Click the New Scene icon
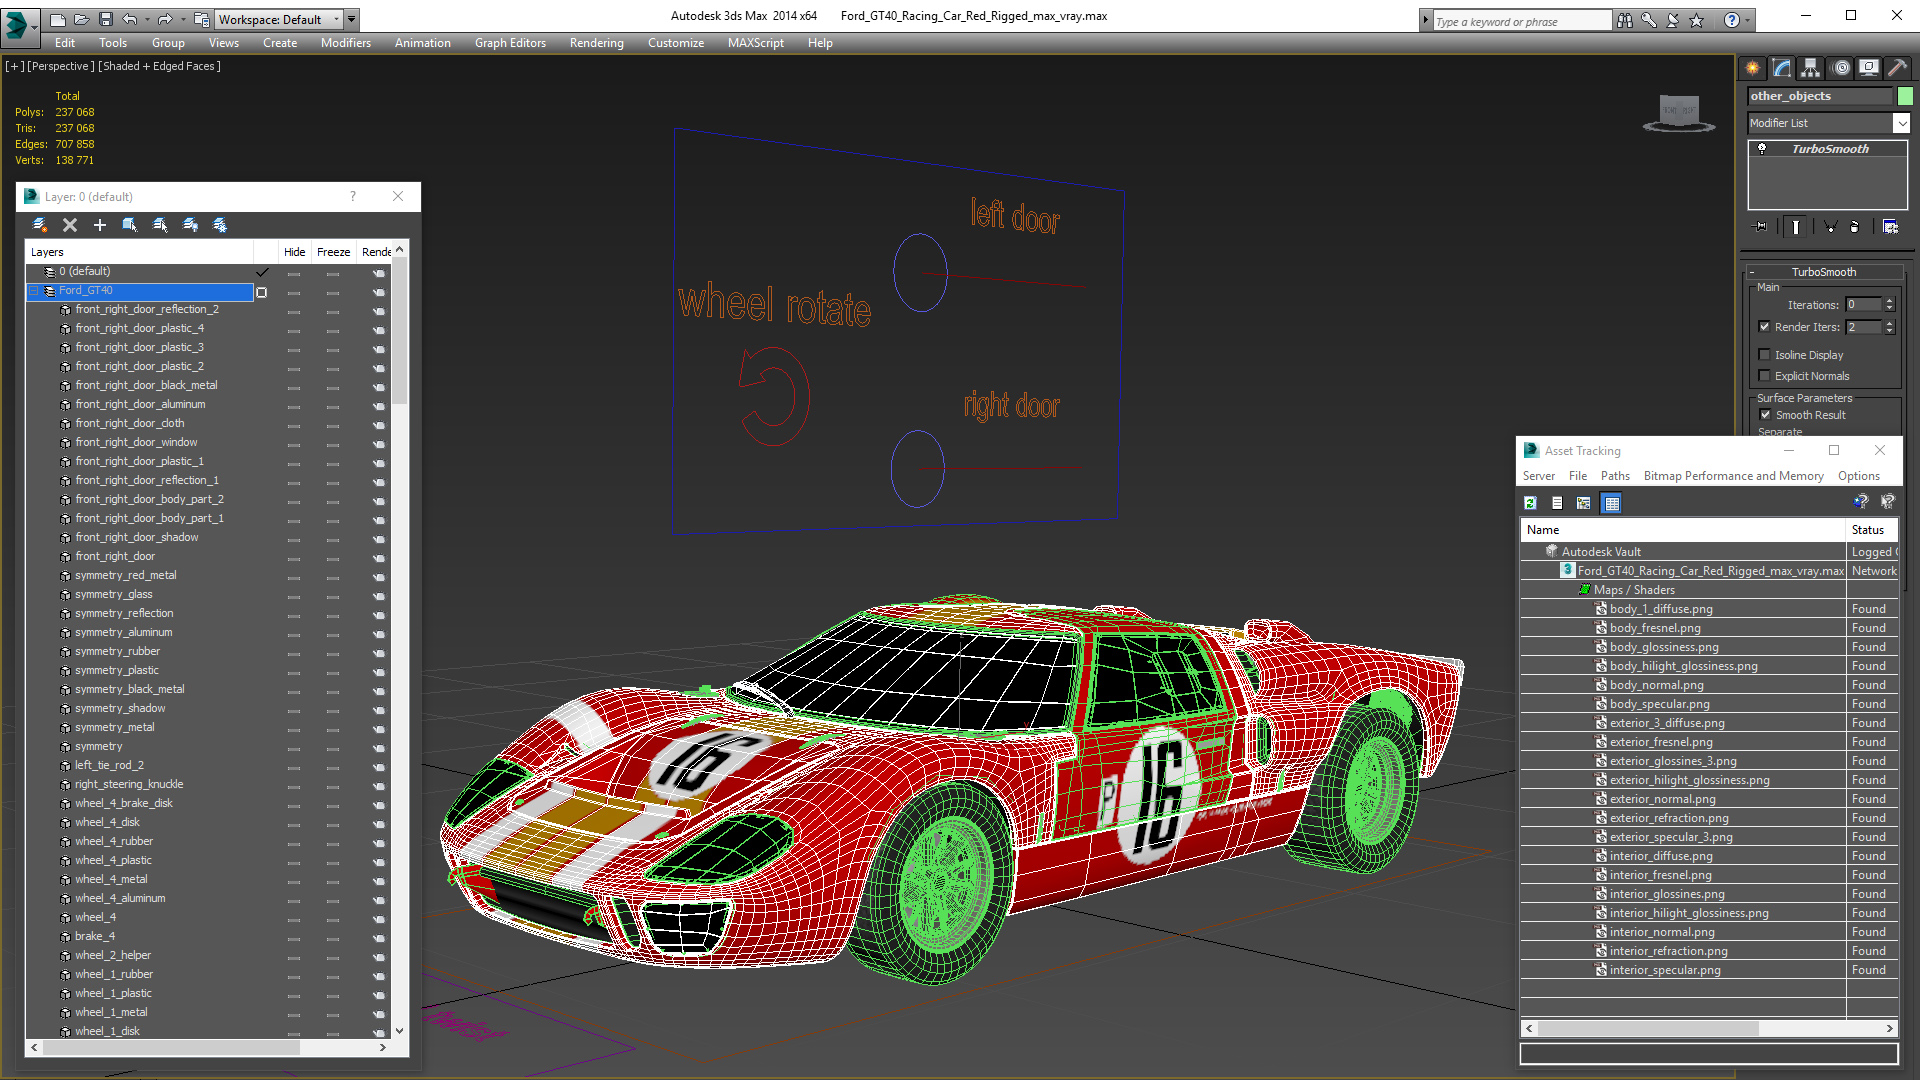 [x=58, y=19]
